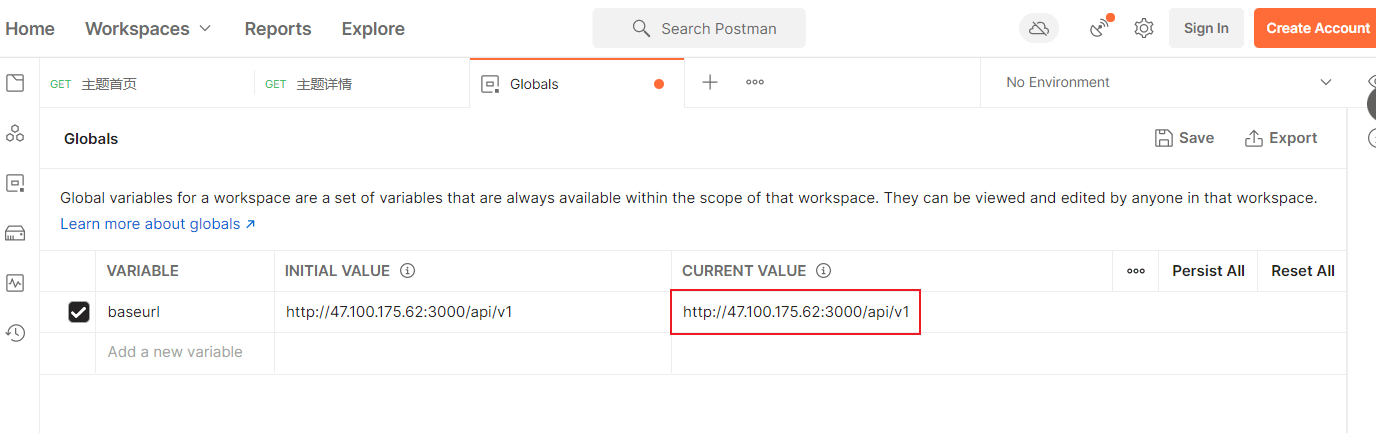Screen dimensions: 1376x433
Task: Click the Search Postman field
Action: pos(699,28)
